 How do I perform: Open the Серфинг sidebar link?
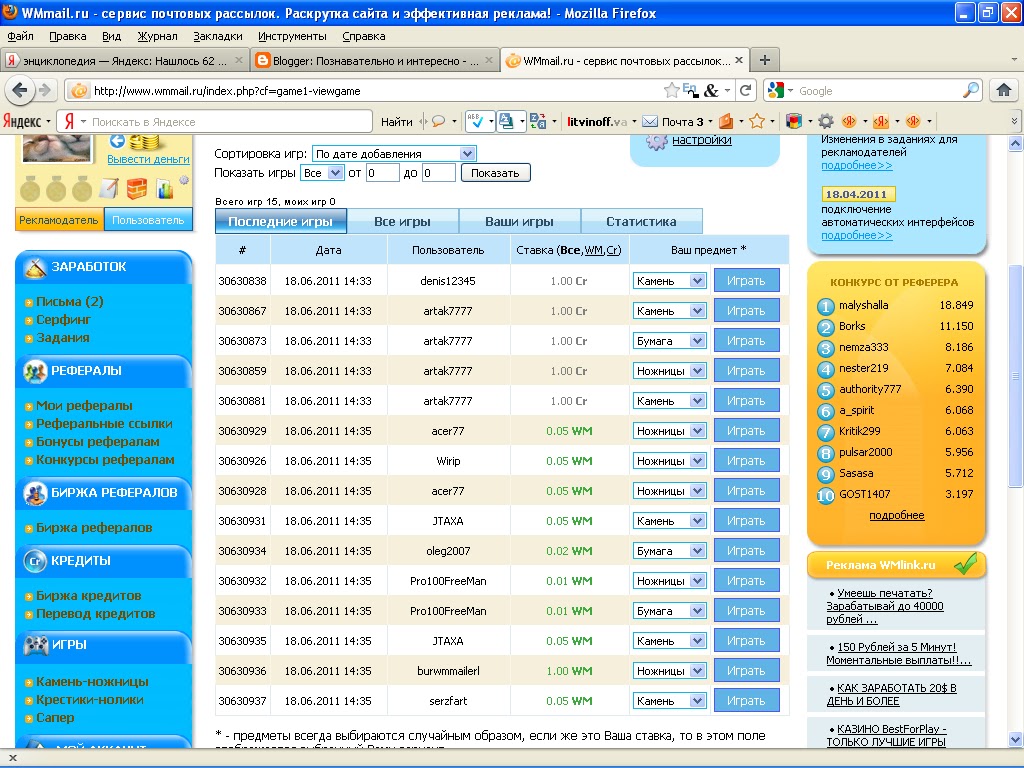pyautogui.click(x=63, y=319)
